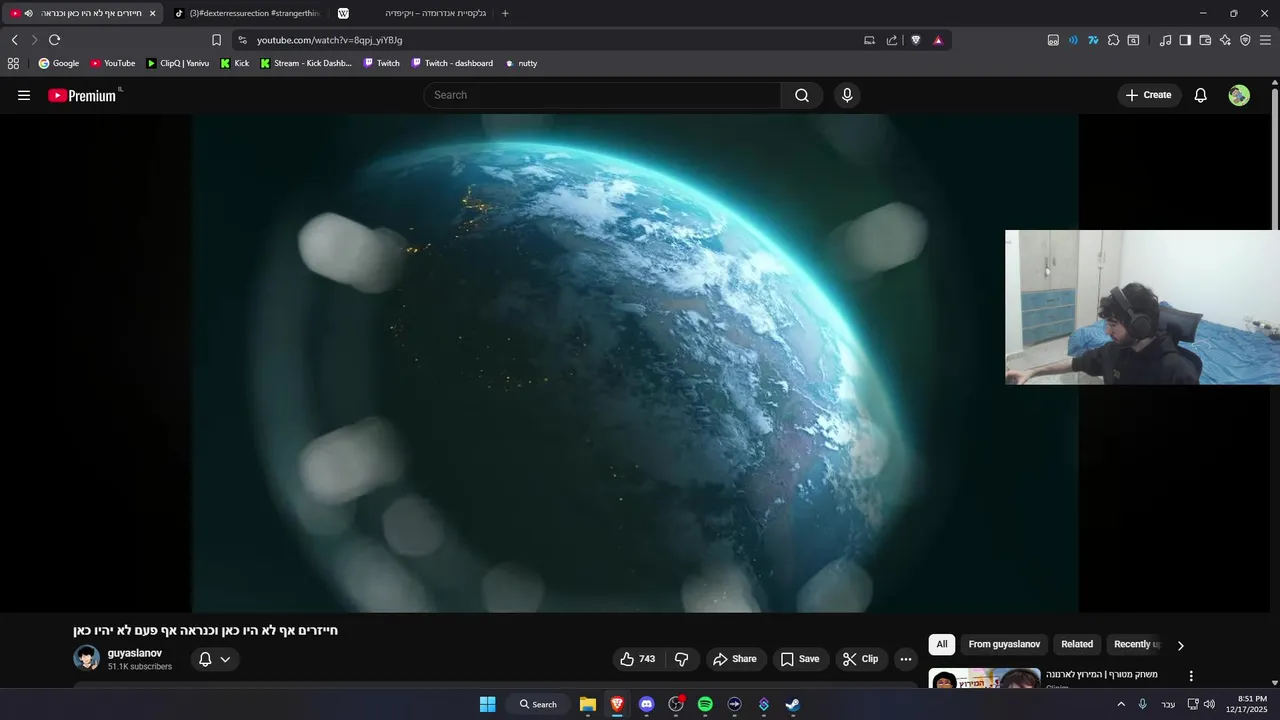Open Brave Shields lion icon in address bar
Screen dimensions: 1280x720
[915, 40]
